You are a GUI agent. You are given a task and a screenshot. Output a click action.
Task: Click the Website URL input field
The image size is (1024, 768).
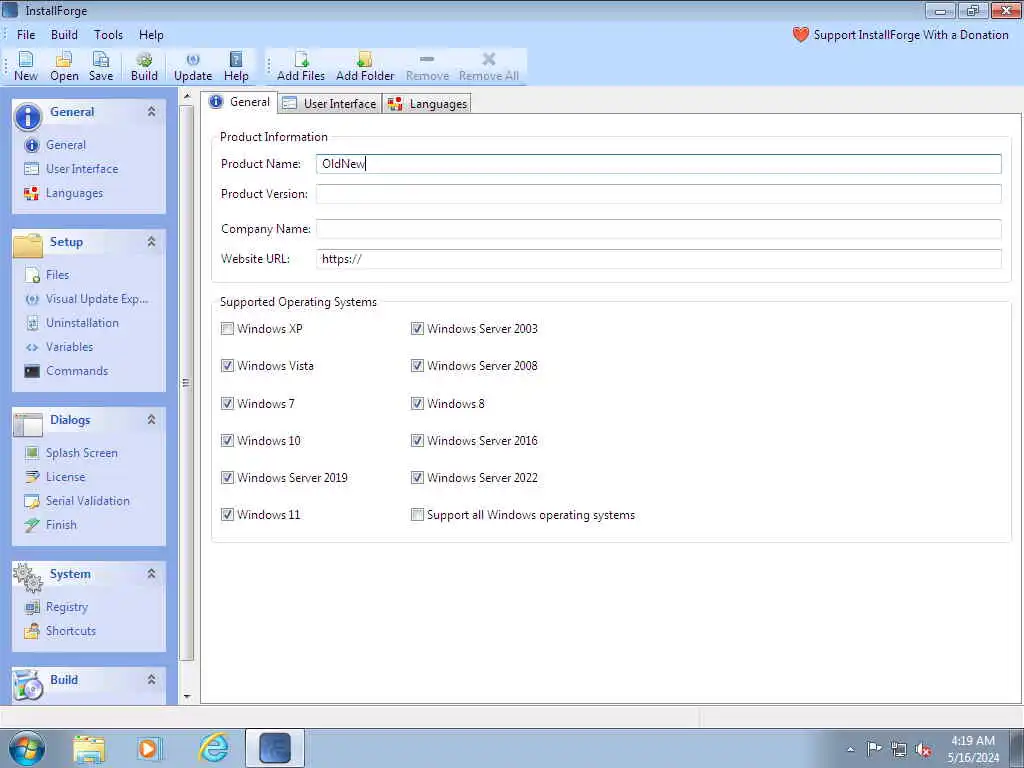tap(658, 259)
